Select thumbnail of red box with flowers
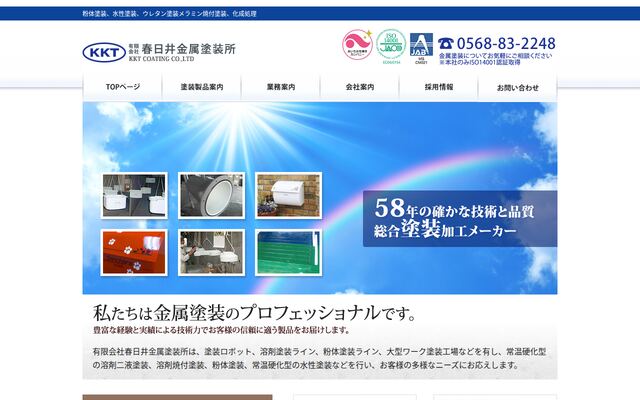Viewport: 640px width, 400px height. (134, 252)
